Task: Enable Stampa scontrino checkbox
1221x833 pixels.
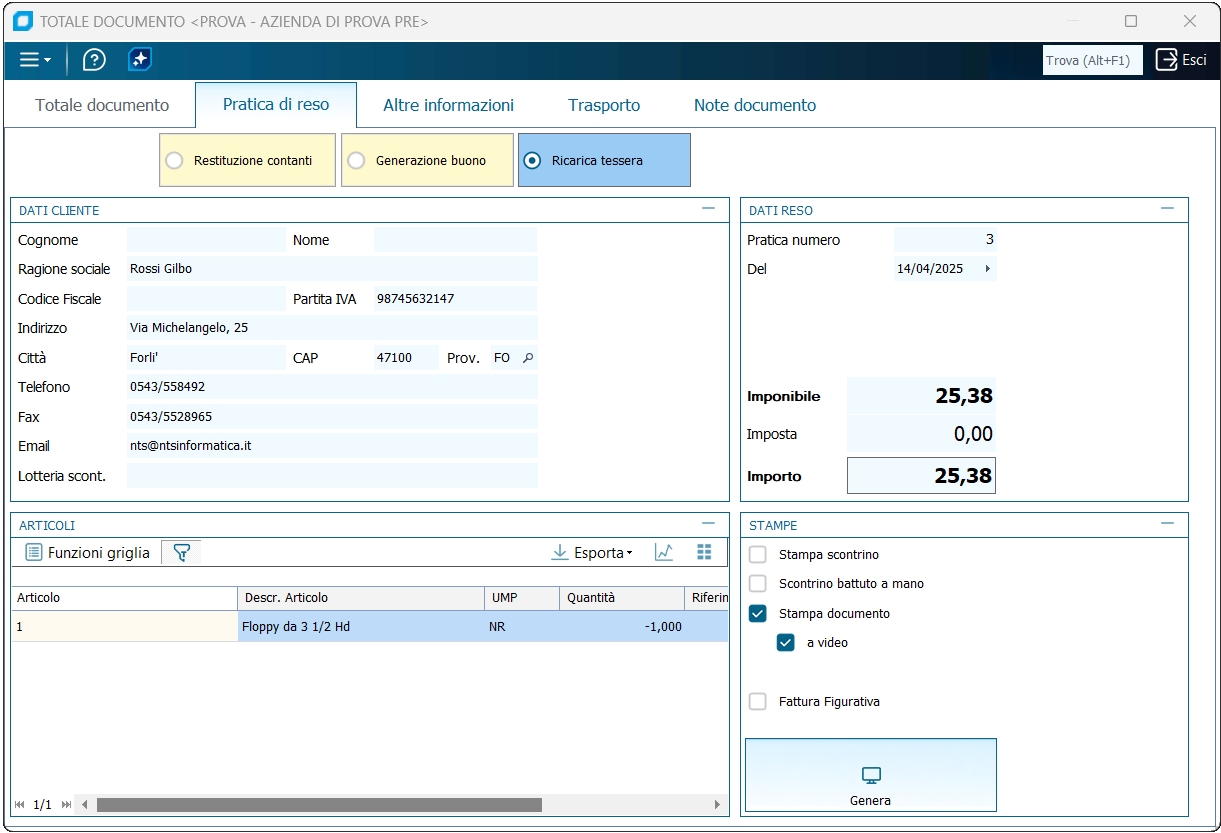Action: [x=758, y=555]
